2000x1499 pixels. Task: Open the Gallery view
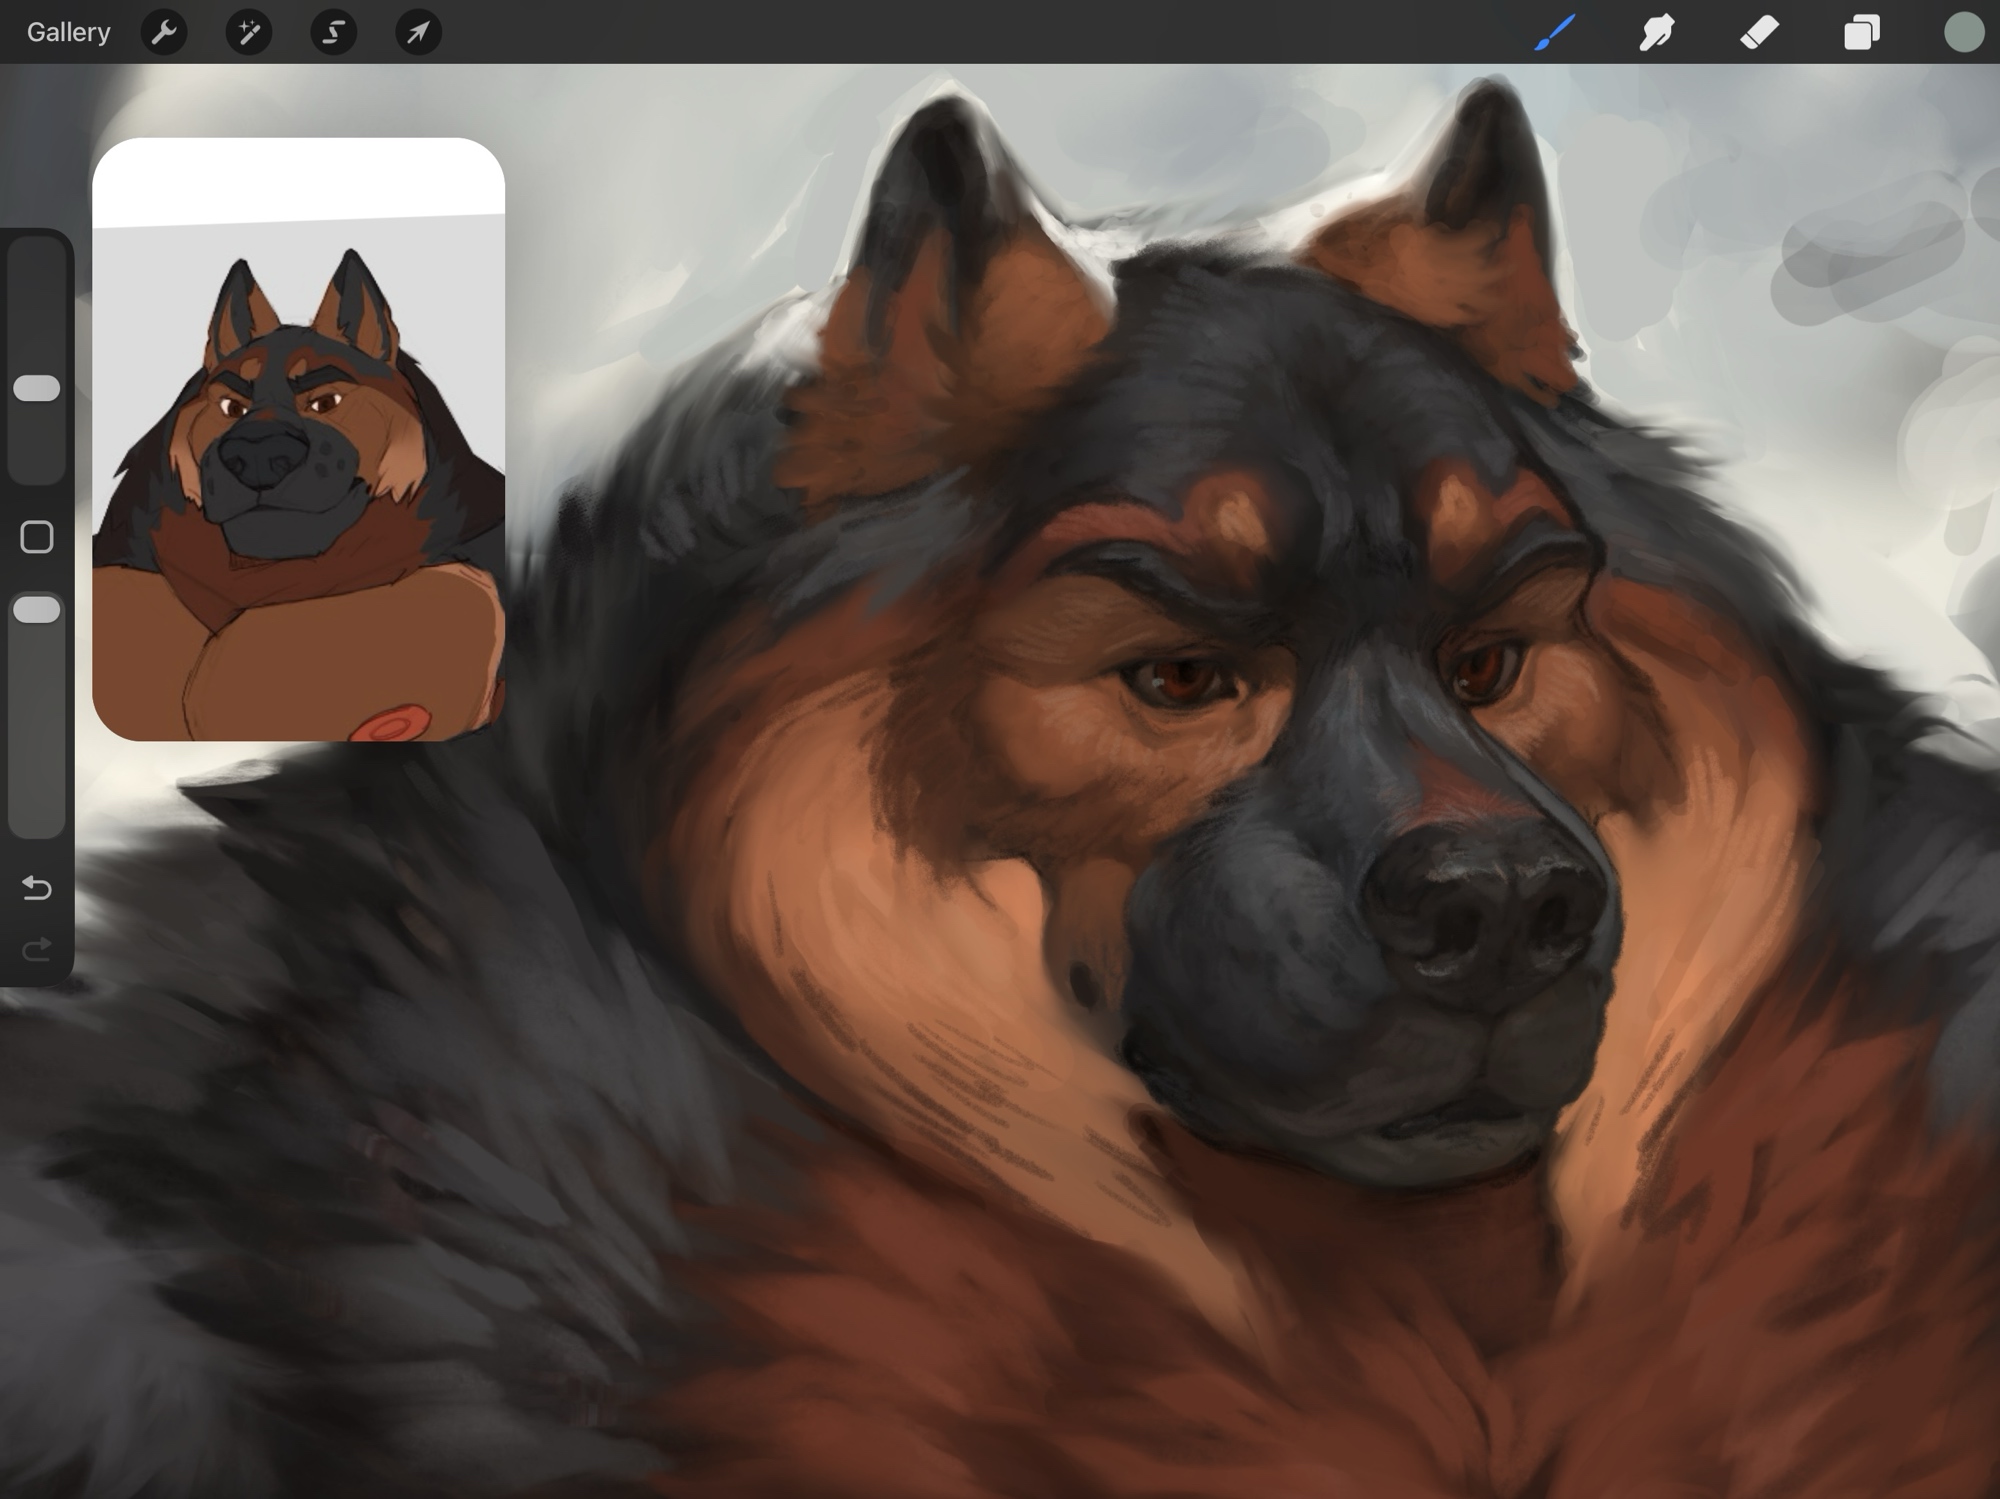pos(68,32)
